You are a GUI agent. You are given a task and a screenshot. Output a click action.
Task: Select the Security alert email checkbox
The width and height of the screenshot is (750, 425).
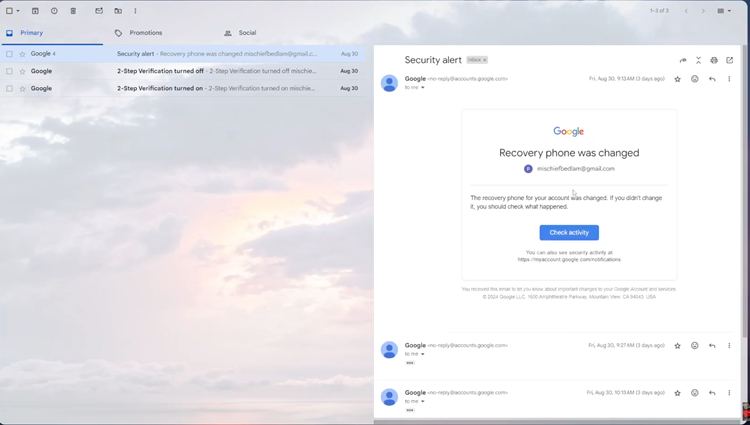[9, 54]
